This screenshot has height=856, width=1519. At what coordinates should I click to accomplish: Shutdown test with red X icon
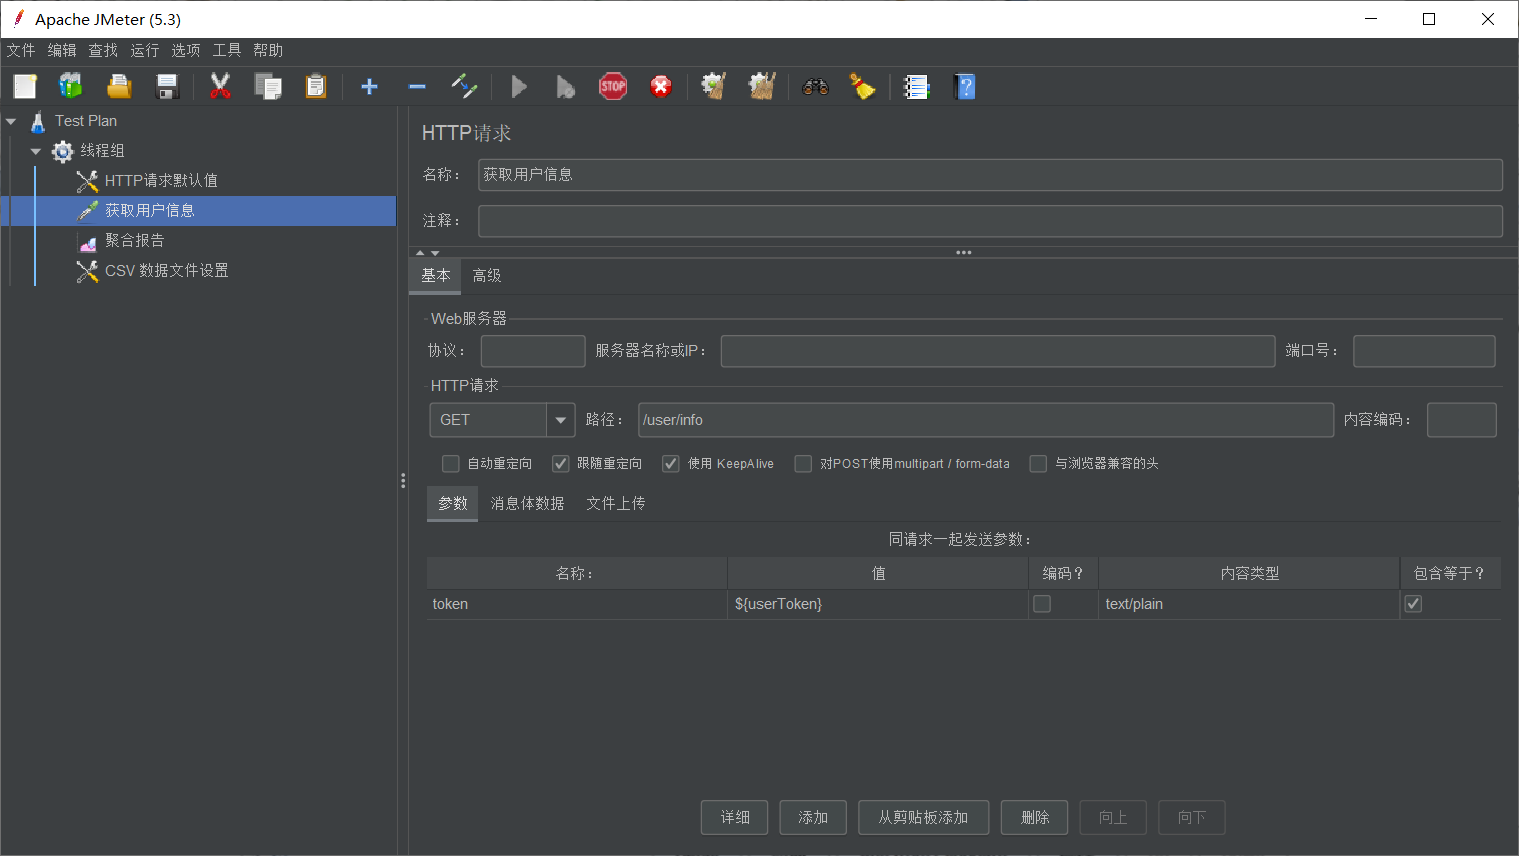661,87
